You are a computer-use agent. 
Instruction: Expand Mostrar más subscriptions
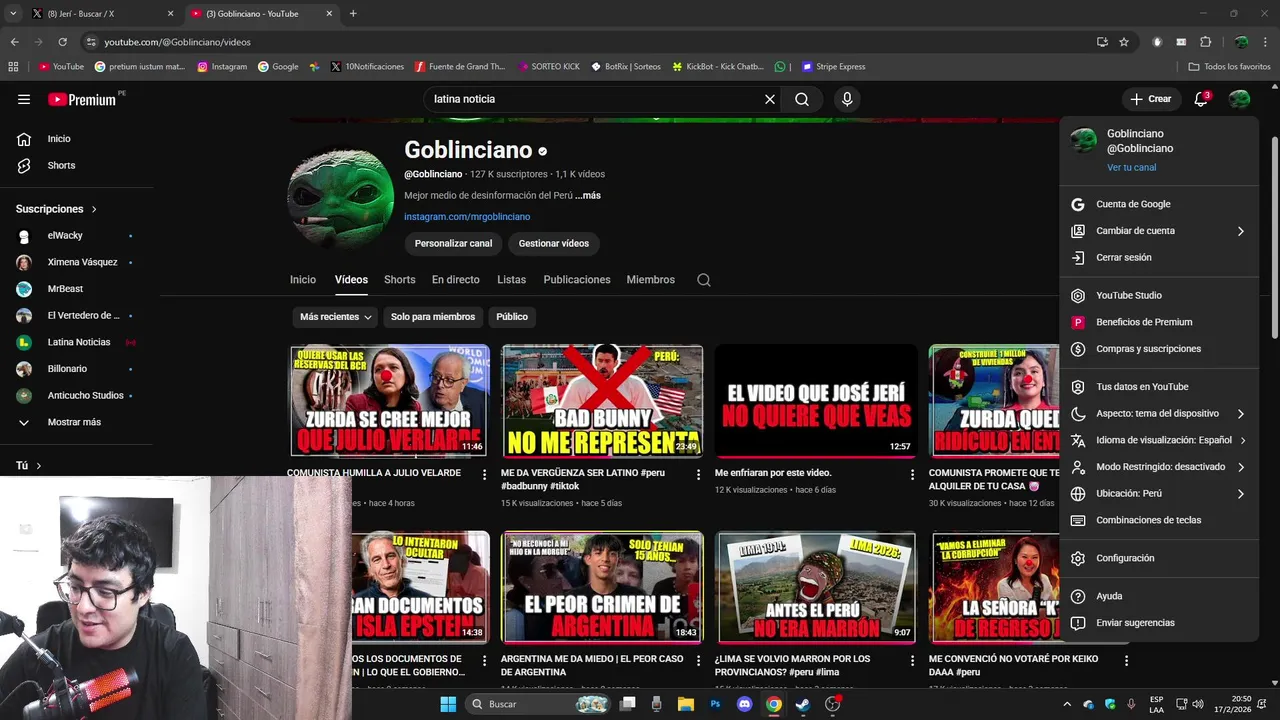click(x=76, y=422)
